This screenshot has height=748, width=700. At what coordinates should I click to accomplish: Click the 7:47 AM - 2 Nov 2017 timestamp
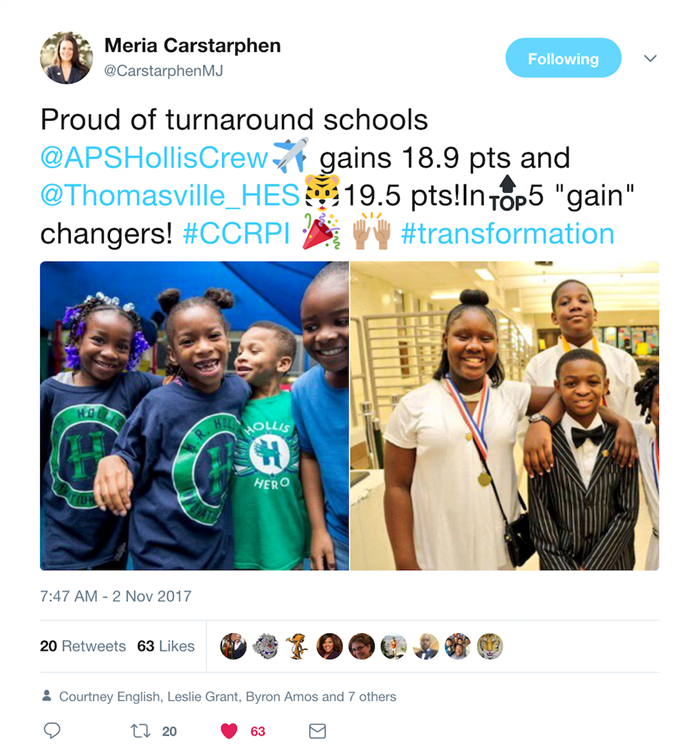116,596
